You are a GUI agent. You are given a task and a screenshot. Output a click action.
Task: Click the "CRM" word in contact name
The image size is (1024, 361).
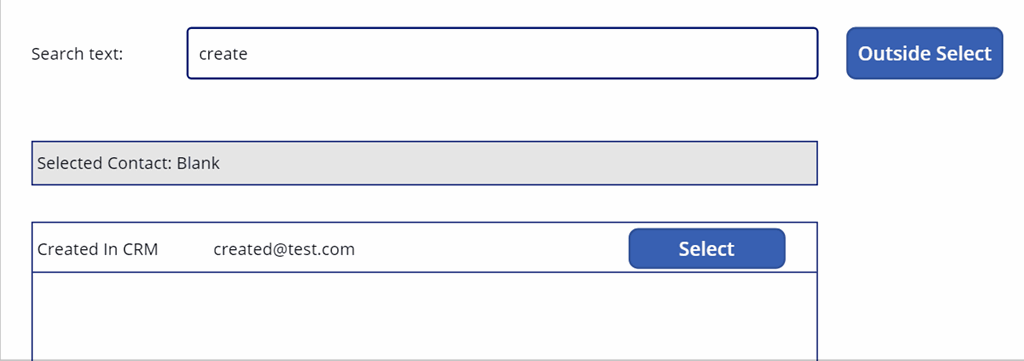coord(140,249)
